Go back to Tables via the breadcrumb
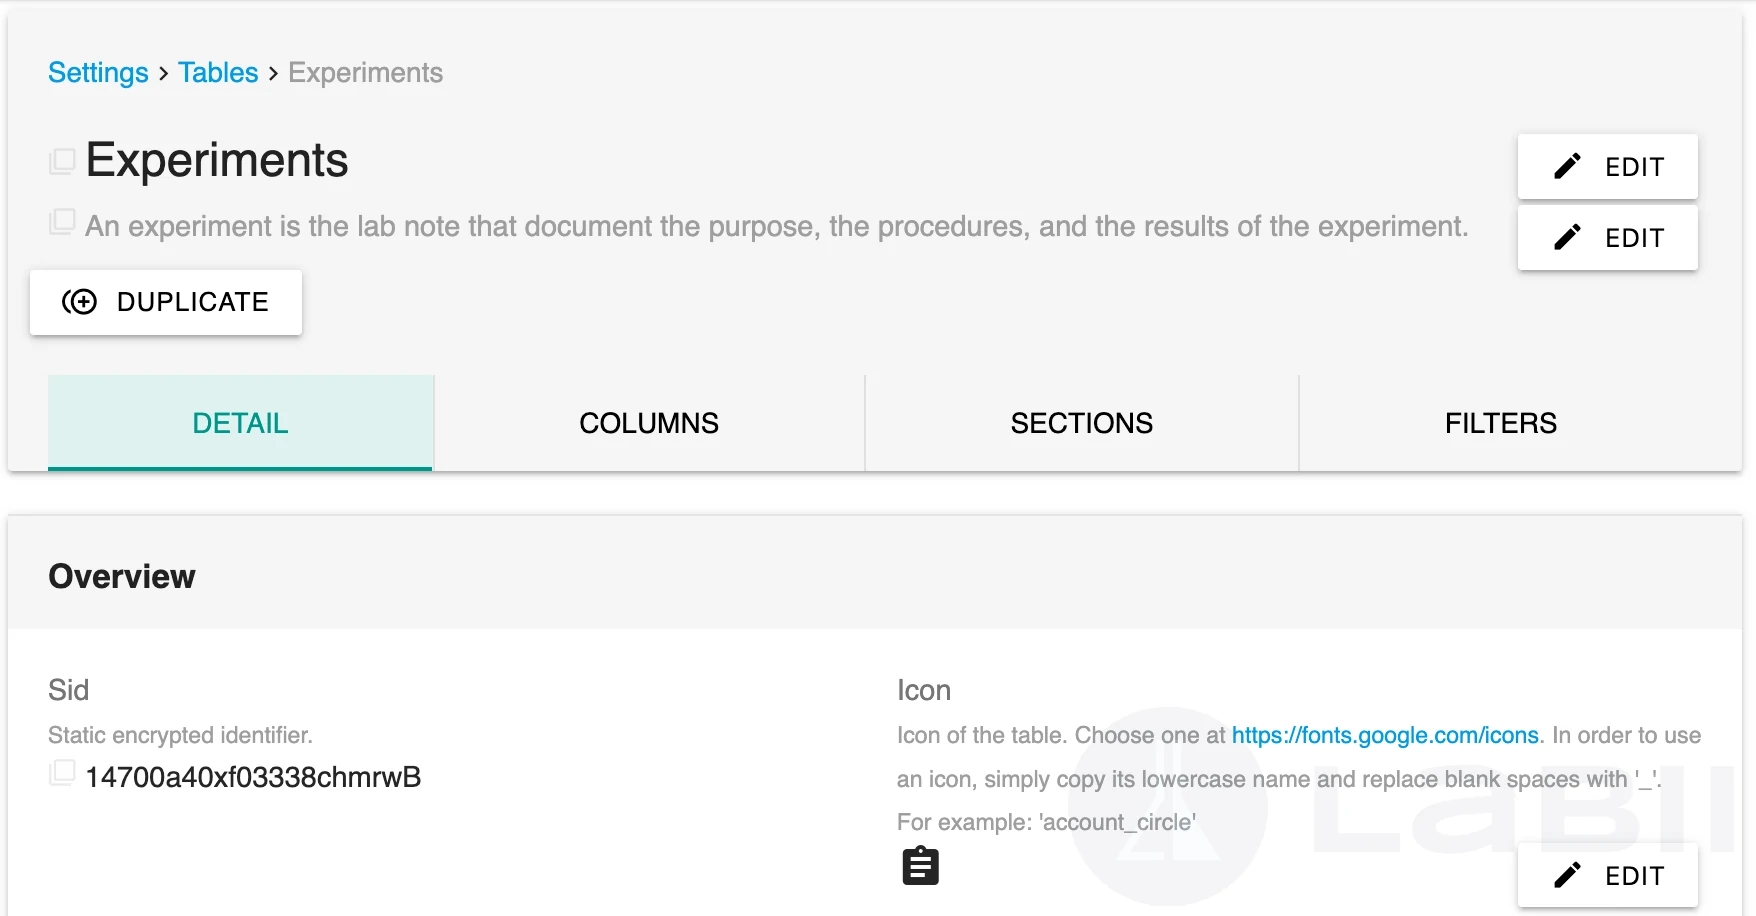 218,73
